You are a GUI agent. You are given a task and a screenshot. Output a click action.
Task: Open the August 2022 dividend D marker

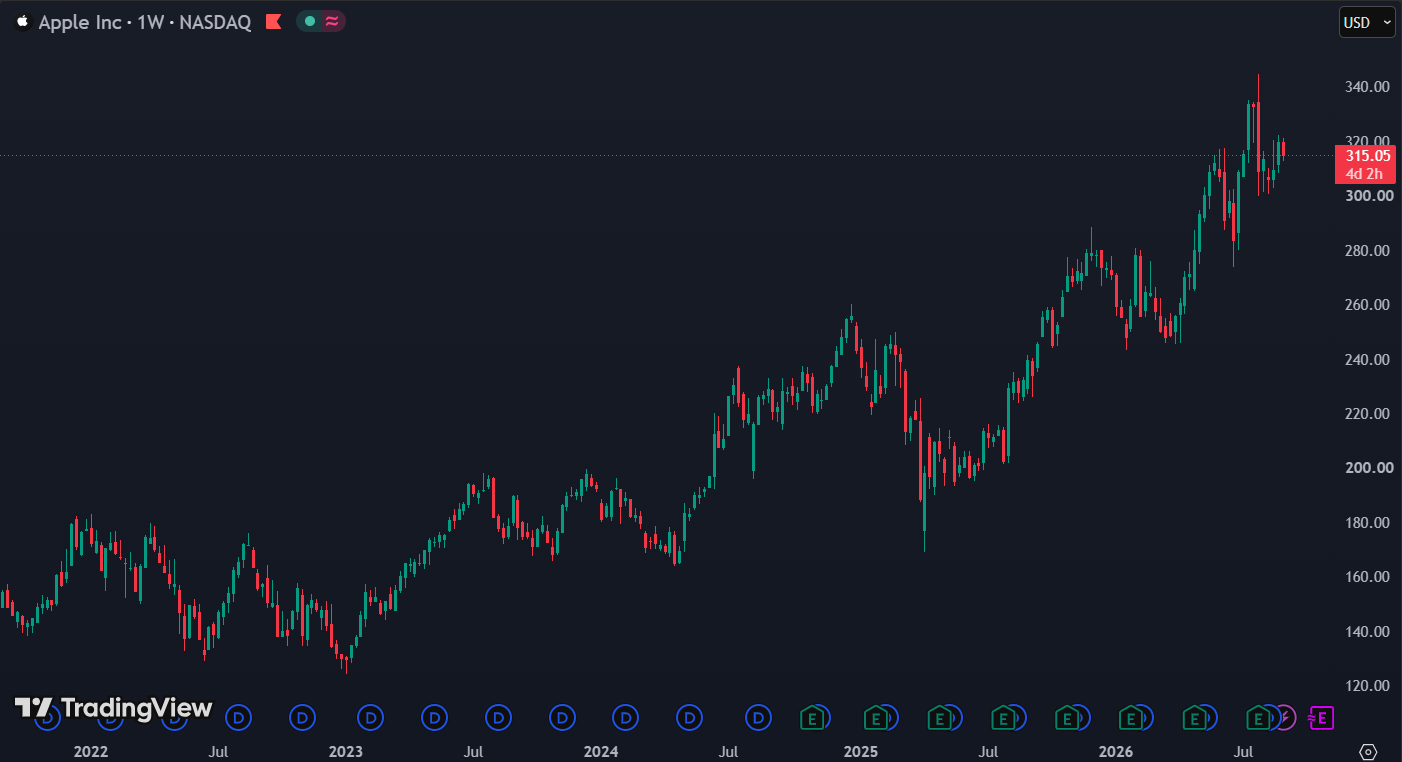pyautogui.click(x=238, y=717)
